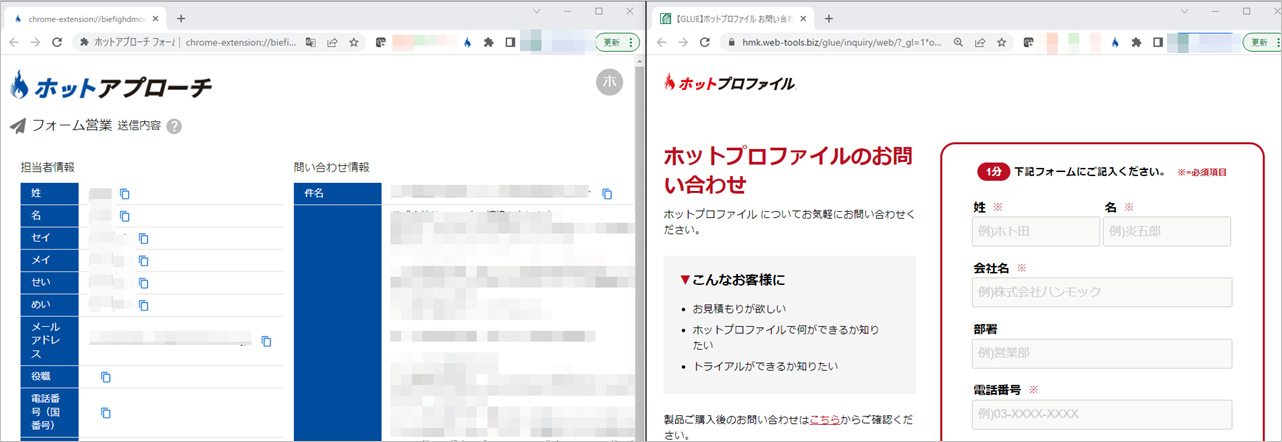Copy the 役職 field value
Image resolution: width=1282 pixels, height=442 pixels.
[106, 377]
